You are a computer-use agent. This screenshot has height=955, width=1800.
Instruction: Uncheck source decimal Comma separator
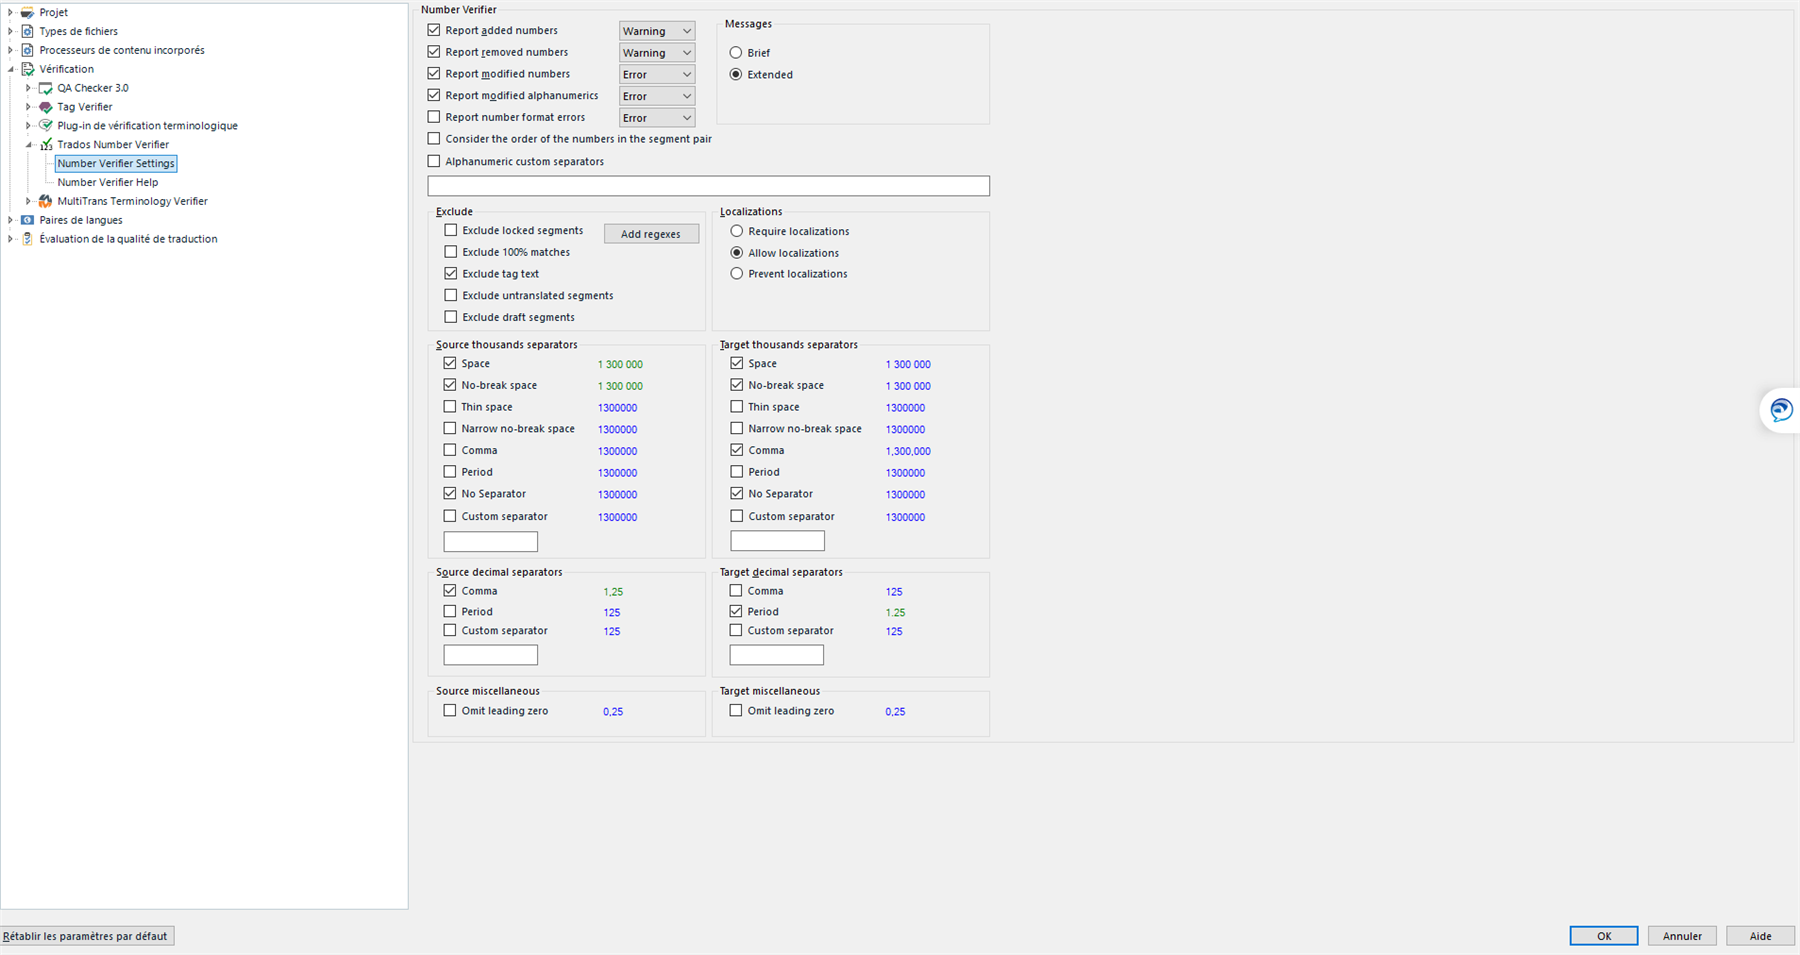450,590
